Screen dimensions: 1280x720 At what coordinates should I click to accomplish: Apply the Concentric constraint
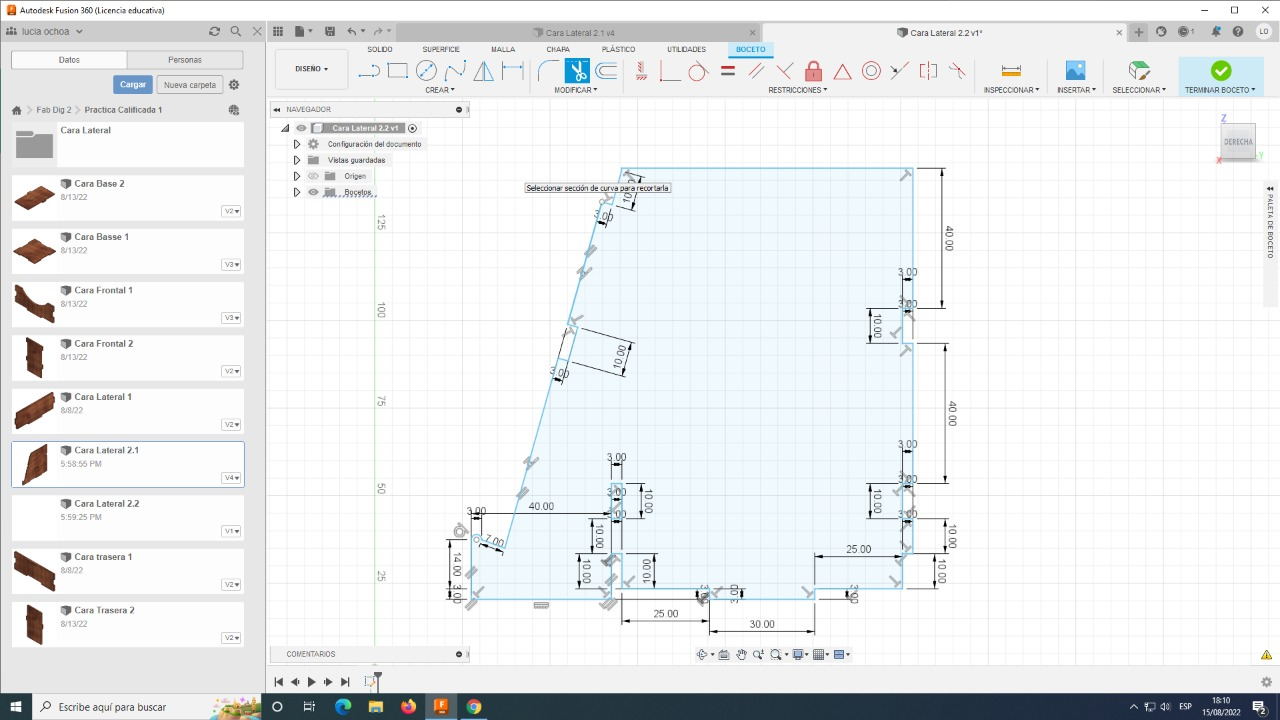click(871, 71)
